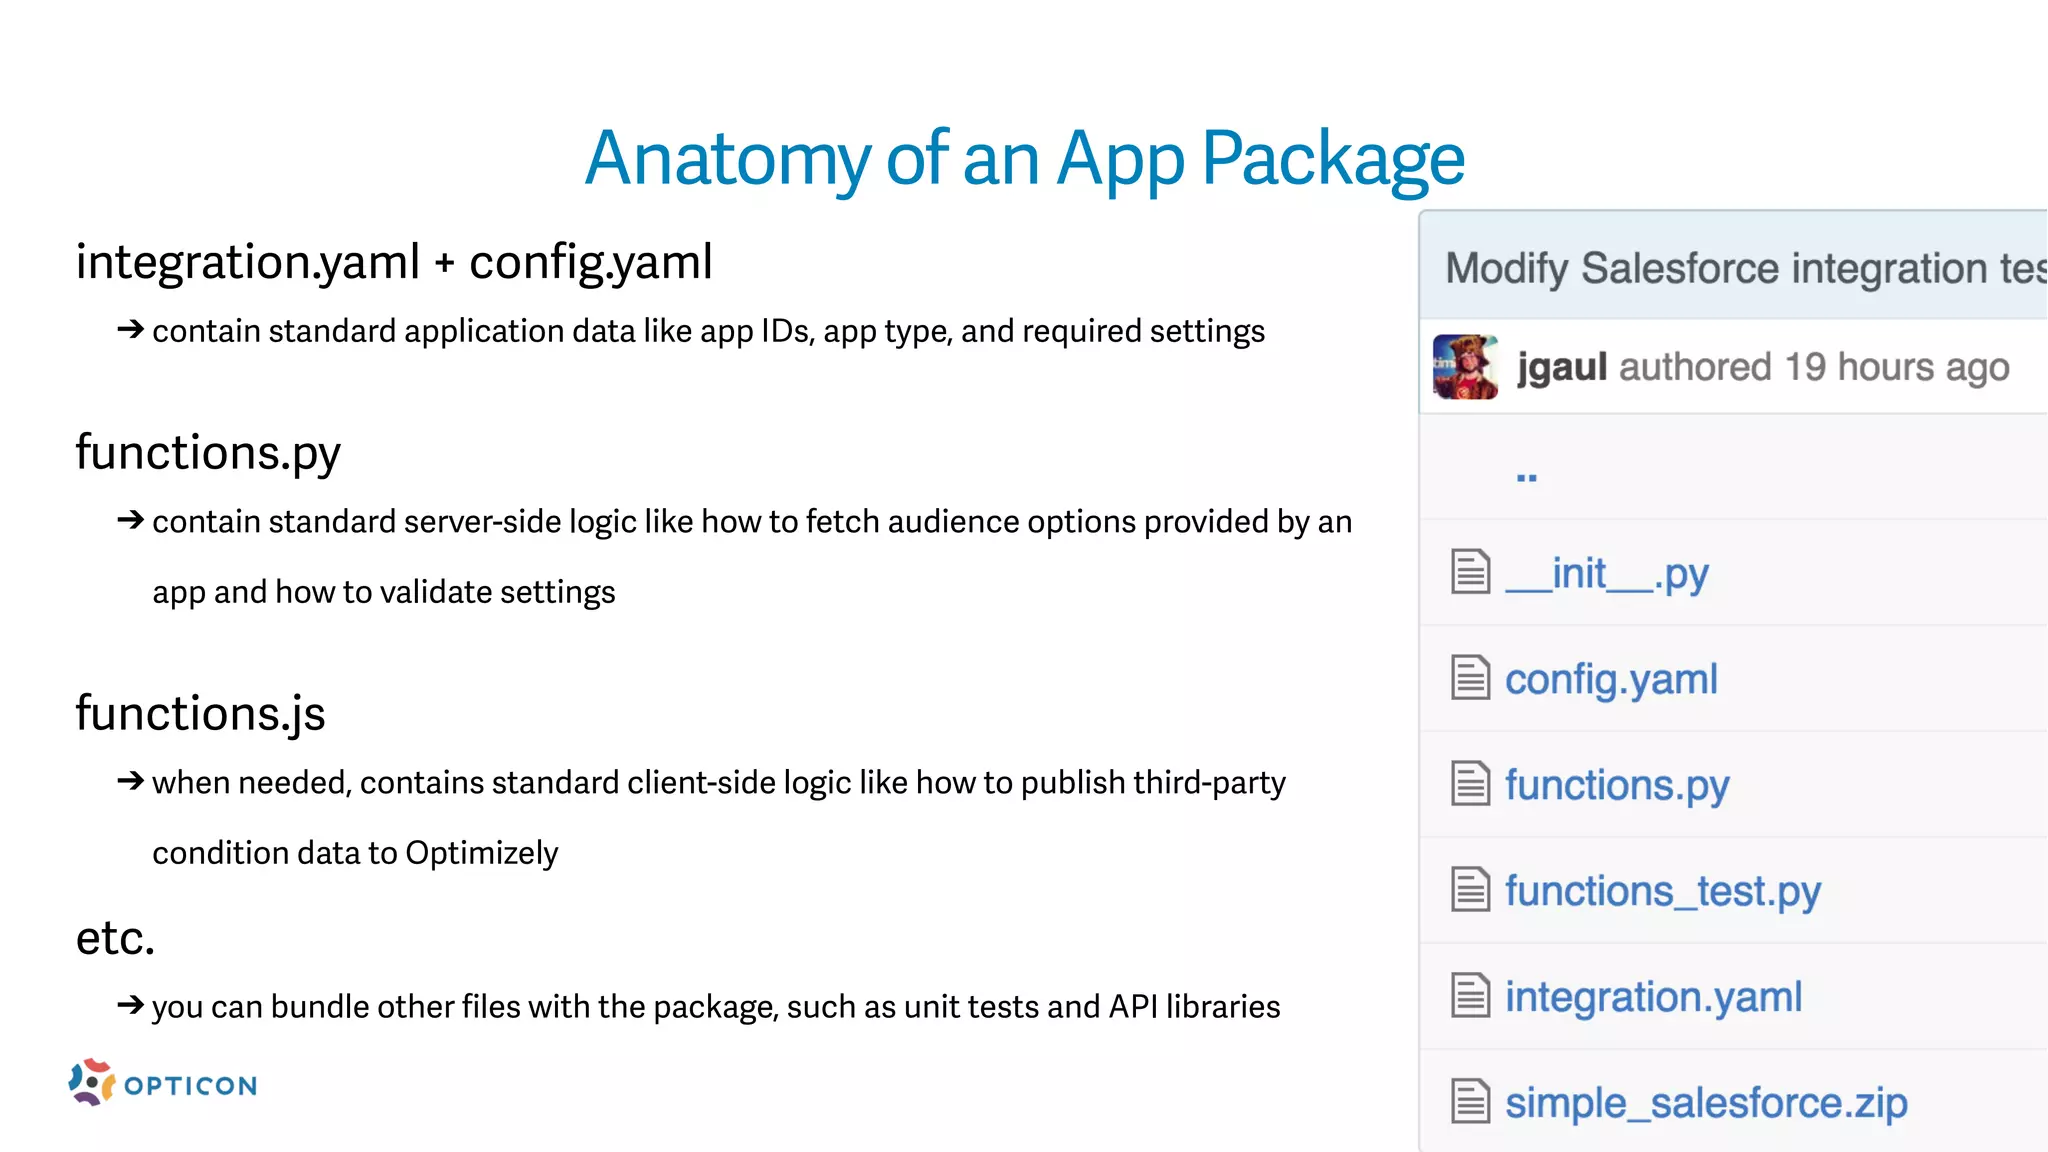Open the functions.py file link
Image resolution: width=2048 pixels, height=1152 pixels.
pyautogui.click(x=1617, y=786)
